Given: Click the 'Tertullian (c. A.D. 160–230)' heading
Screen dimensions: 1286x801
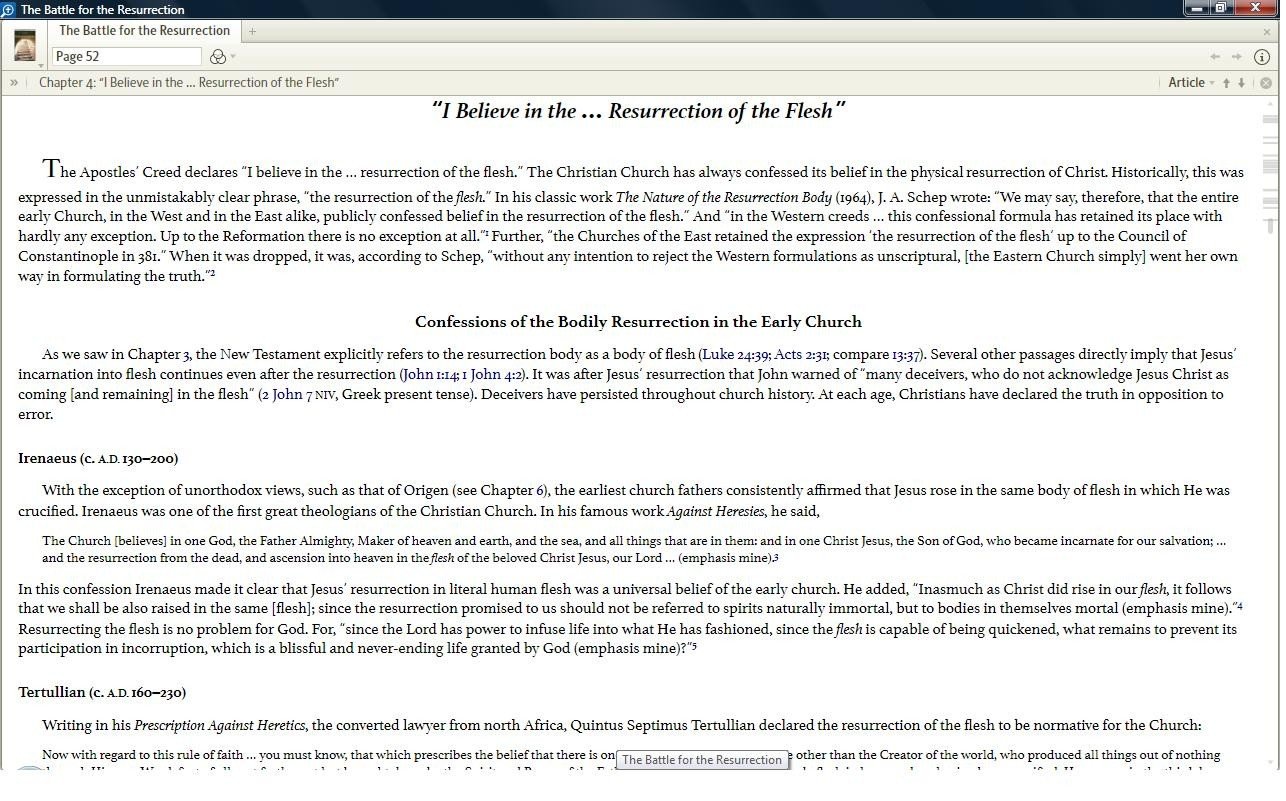Looking at the screenshot, I should tap(102, 692).
